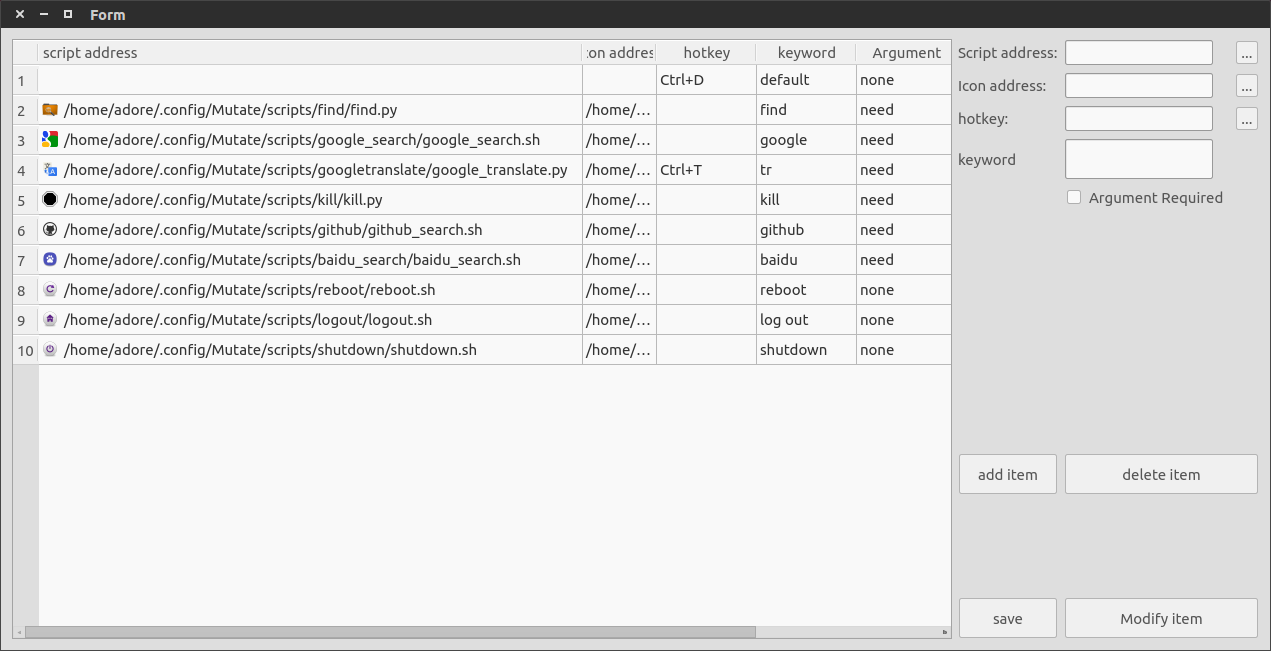
Task: Select the reboot.sh script path cell
Action: [x=310, y=290]
